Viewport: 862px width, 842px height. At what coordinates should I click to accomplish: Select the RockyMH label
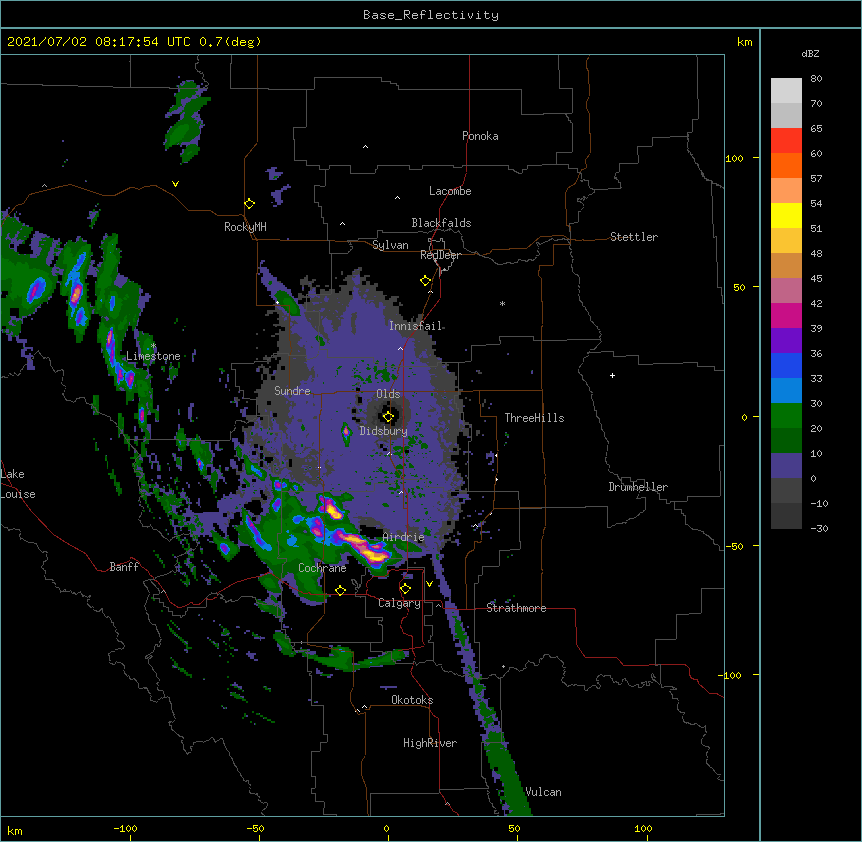point(245,227)
